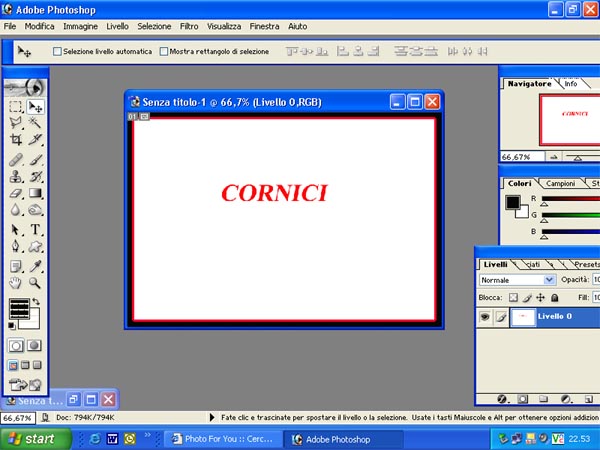The width and height of the screenshot is (600, 450).
Task: Select the Crop tool
Action: coord(16,139)
